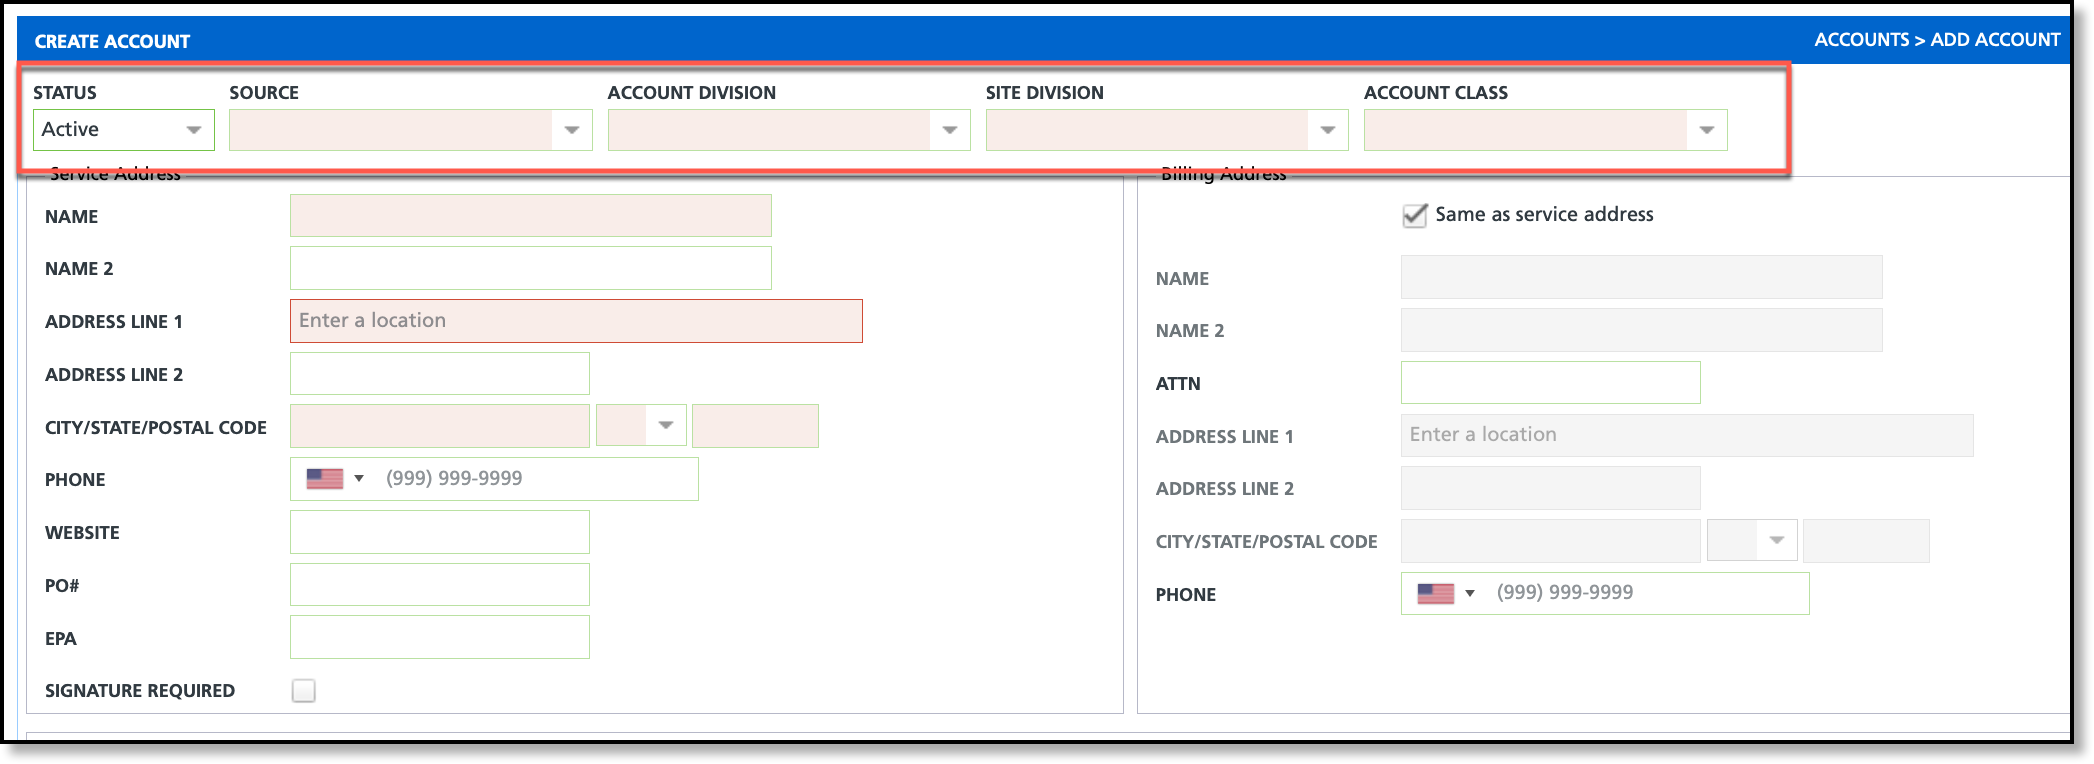The image size is (2094, 764).
Task: Open the service address State dropdown
Action: (x=641, y=426)
